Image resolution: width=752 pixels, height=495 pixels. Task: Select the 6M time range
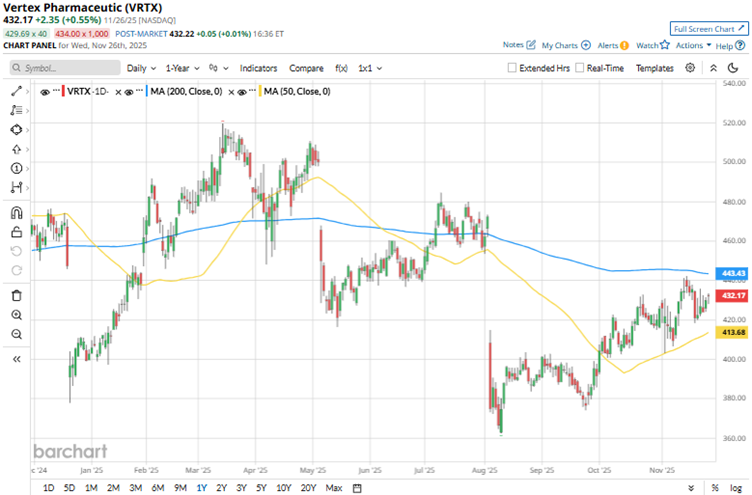point(158,487)
